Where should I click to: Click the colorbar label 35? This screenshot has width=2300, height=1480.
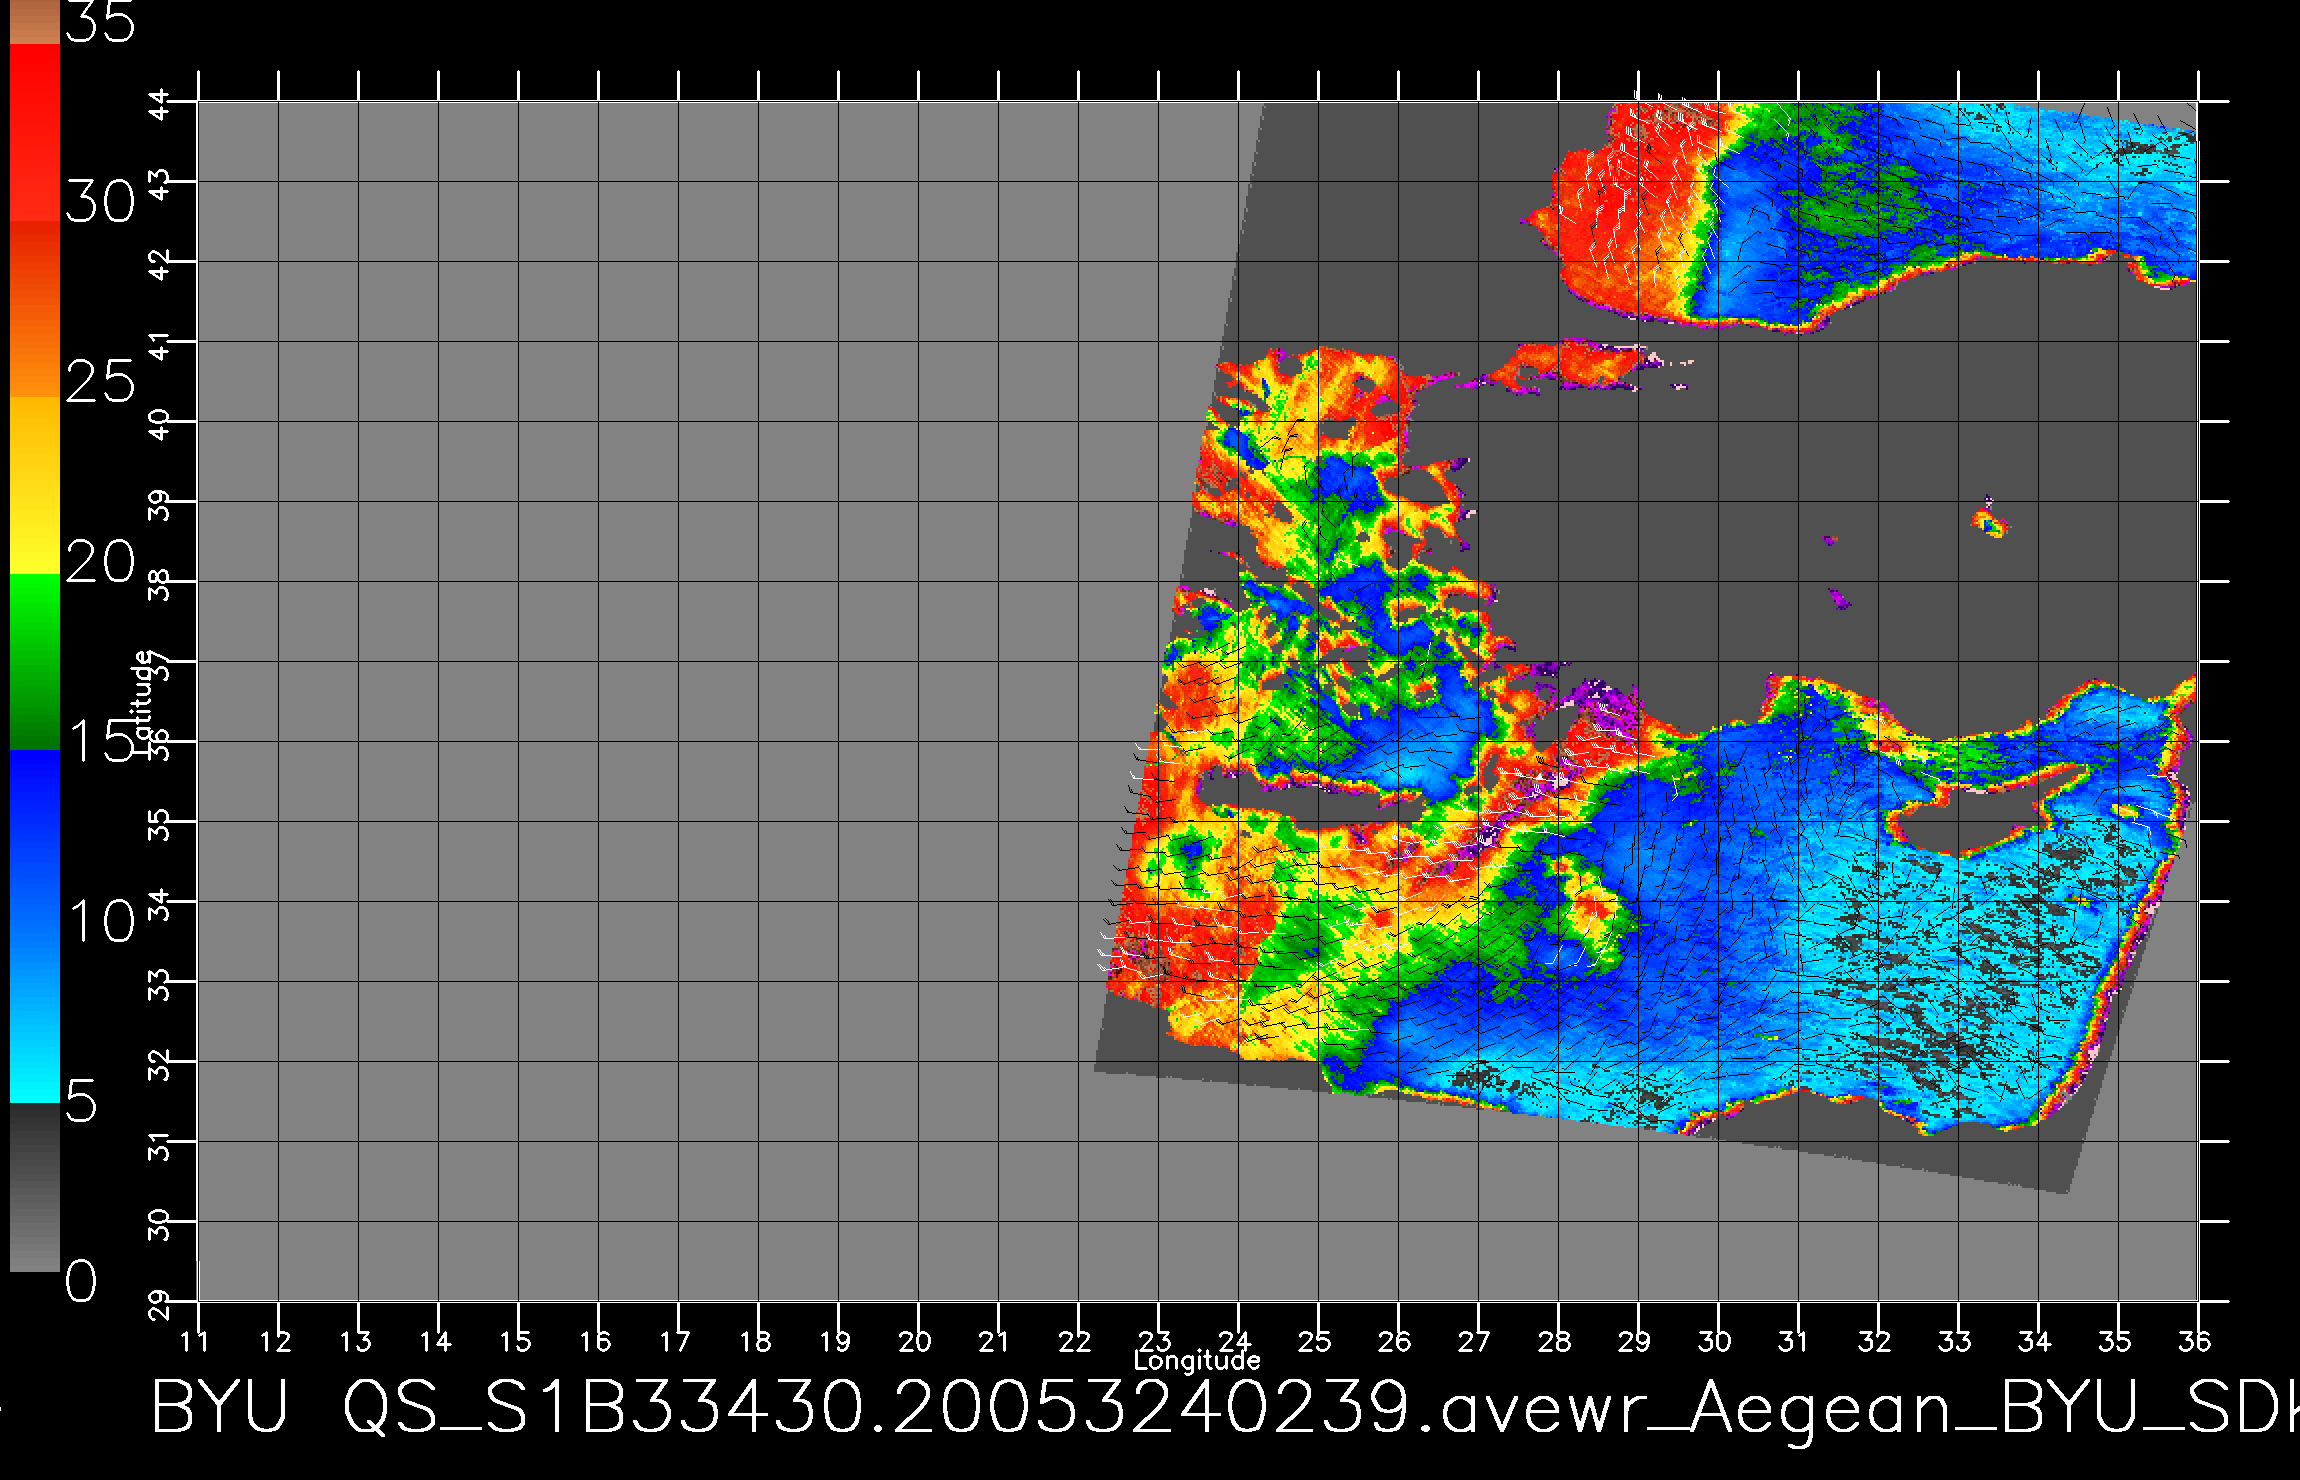pyautogui.click(x=100, y=22)
